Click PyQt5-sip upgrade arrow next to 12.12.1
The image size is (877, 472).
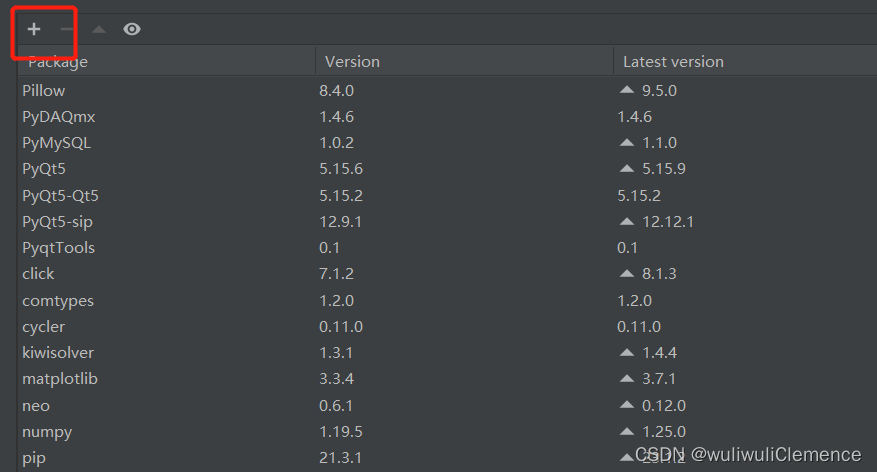[x=627, y=221]
